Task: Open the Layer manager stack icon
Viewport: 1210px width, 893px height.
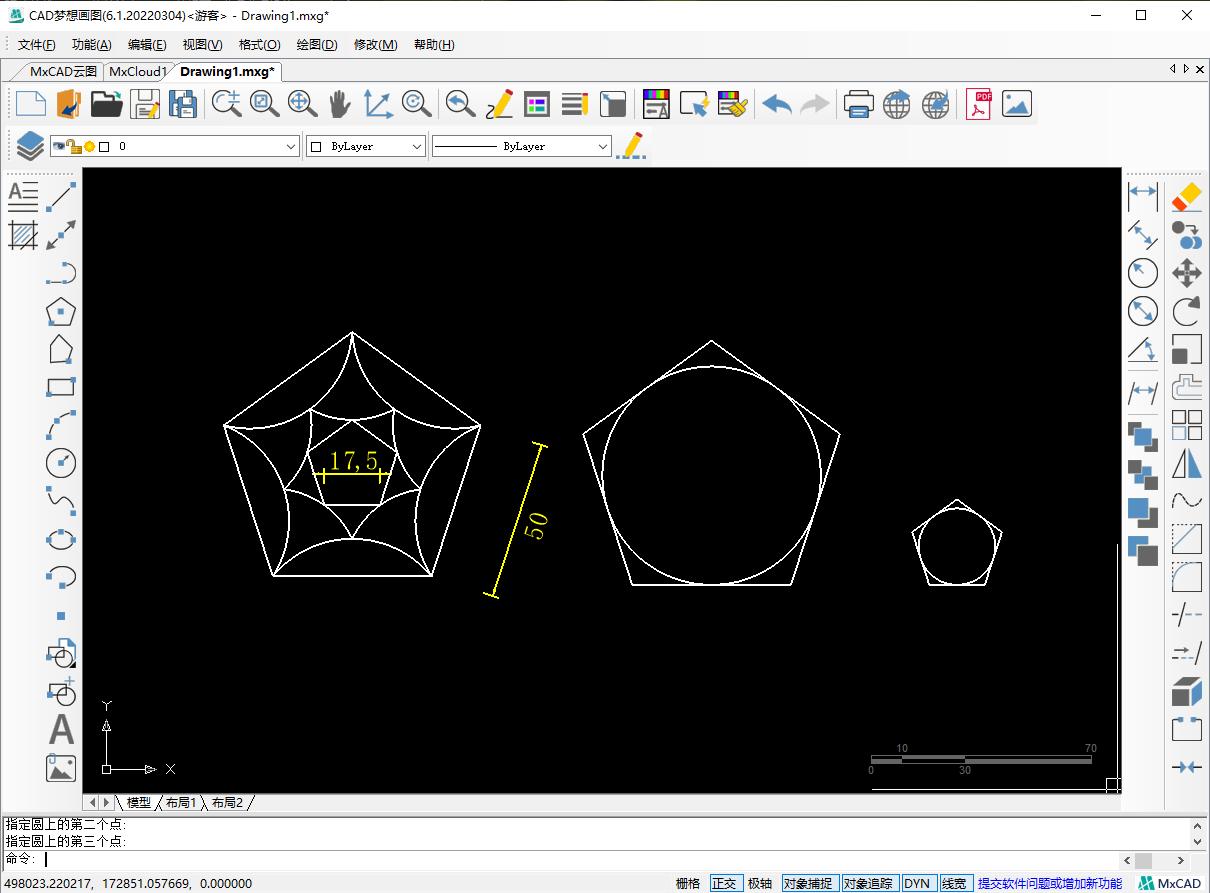Action: pyautogui.click(x=30, y=146)
